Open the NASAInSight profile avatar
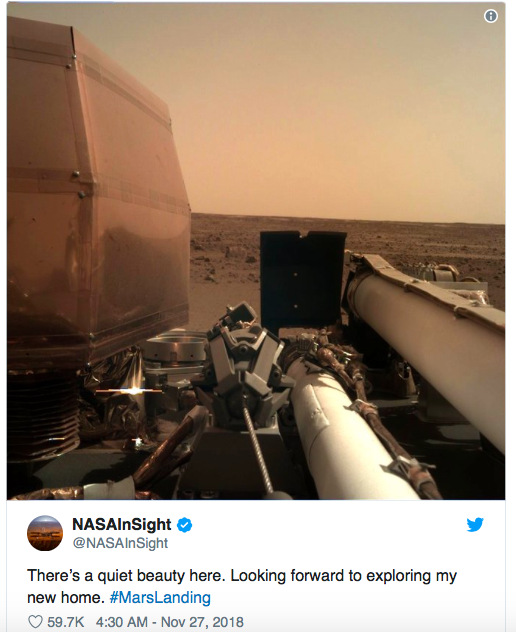The height and width of the screenshot is (632, 516). point(45,533)
